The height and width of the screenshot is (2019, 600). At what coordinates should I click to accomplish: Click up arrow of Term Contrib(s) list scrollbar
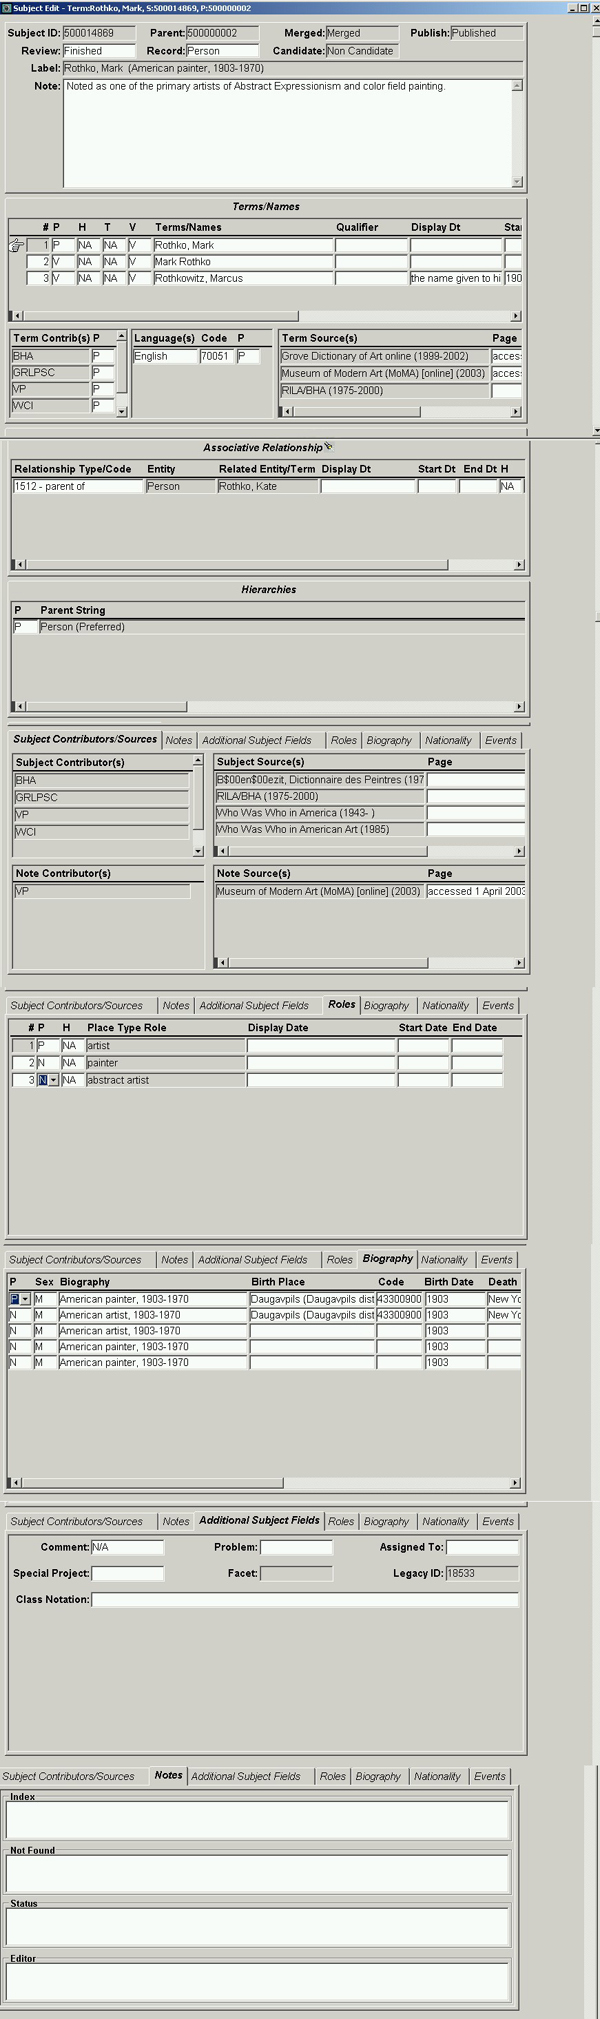point(122,337)
